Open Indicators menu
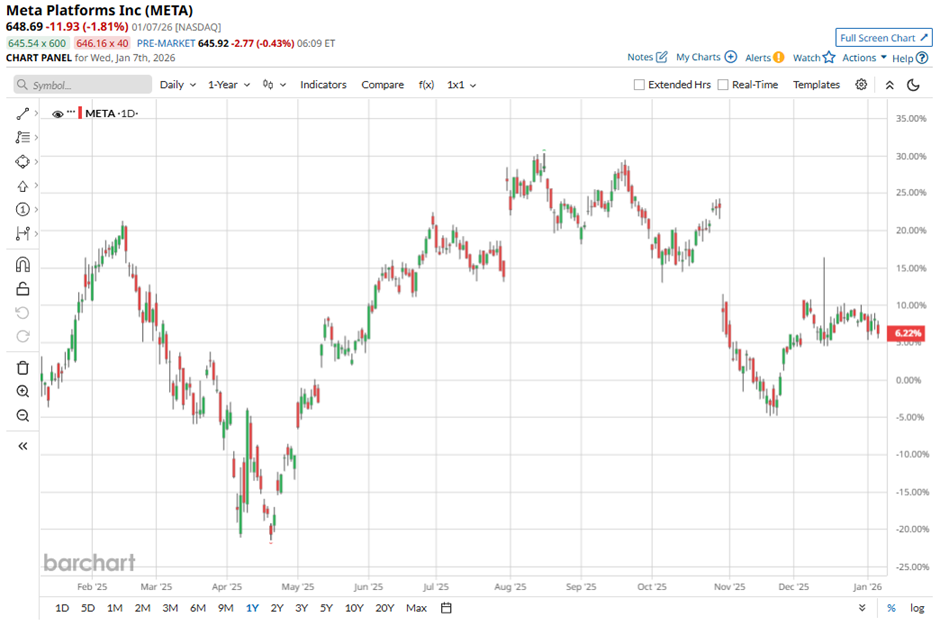Screen dimensions: 940x626 coord(323,85)
